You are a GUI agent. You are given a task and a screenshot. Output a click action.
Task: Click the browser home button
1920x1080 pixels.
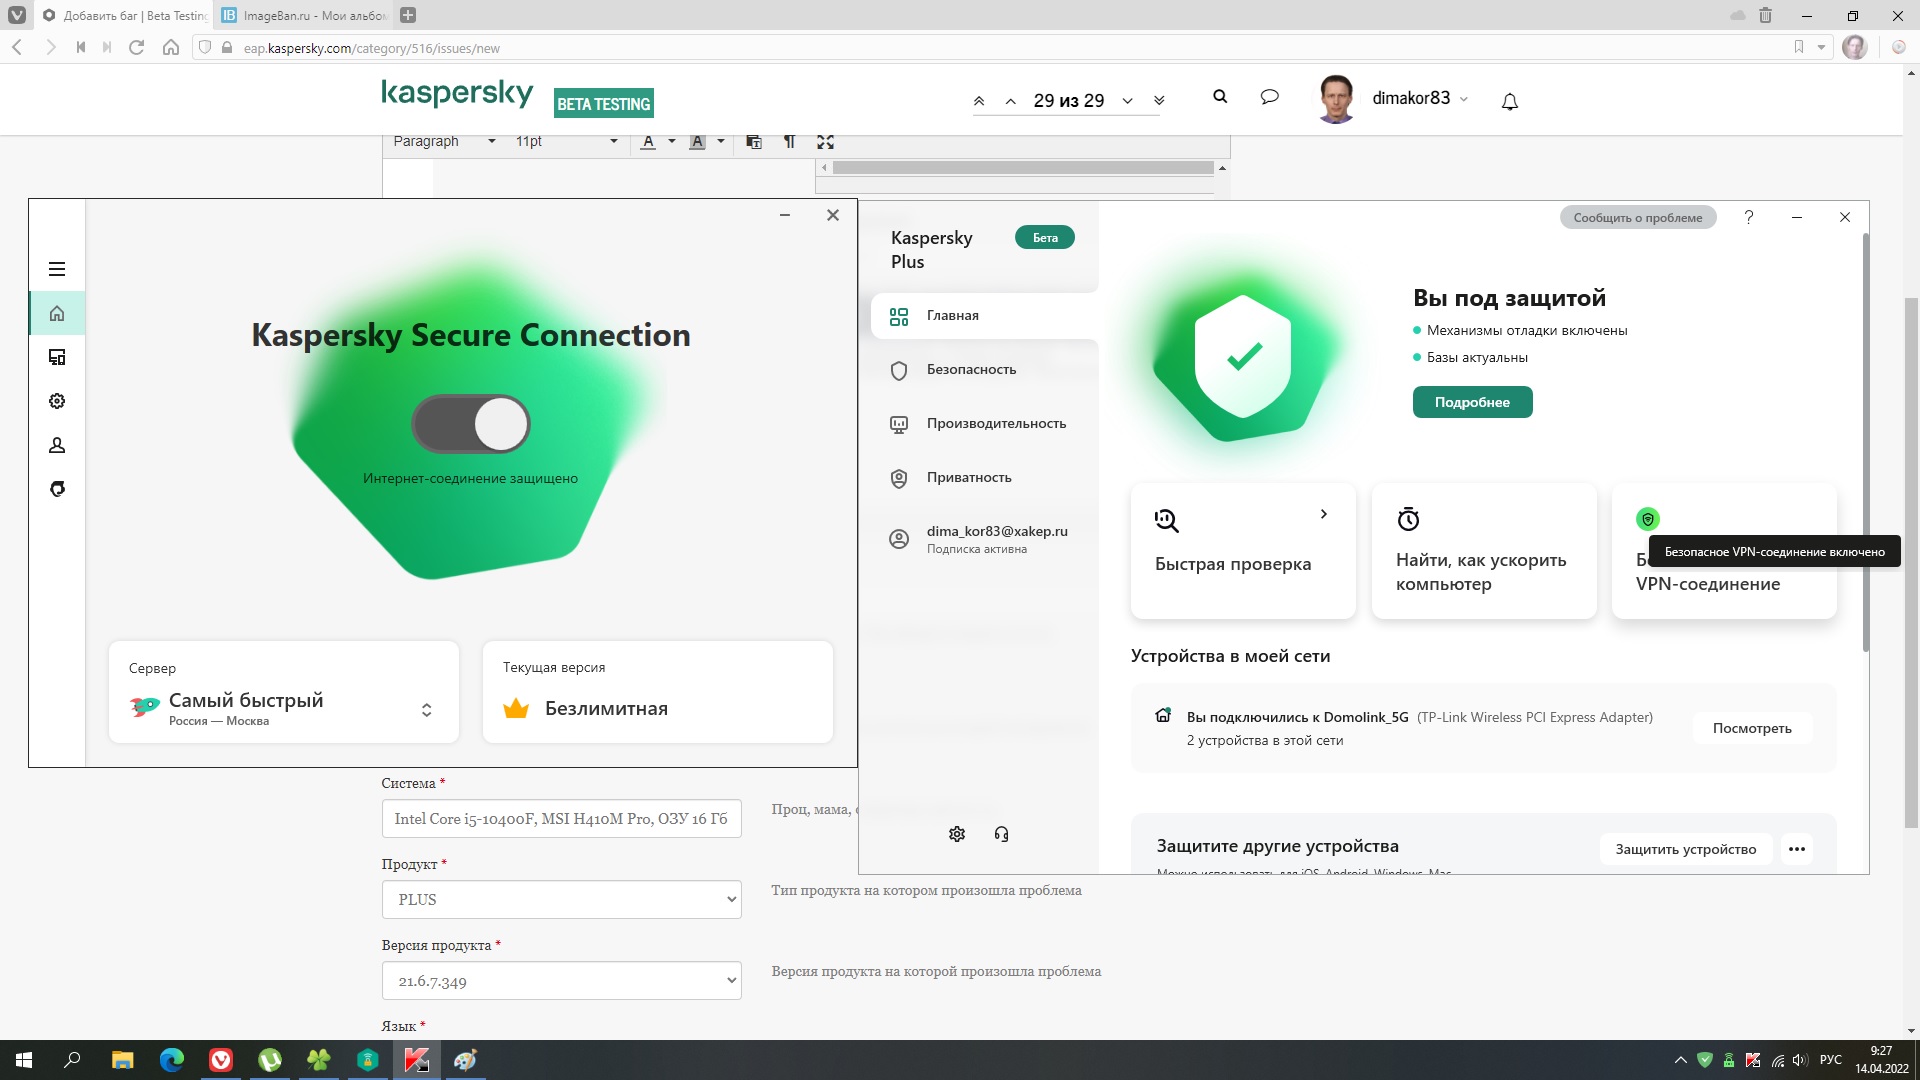tap(171, 47)
